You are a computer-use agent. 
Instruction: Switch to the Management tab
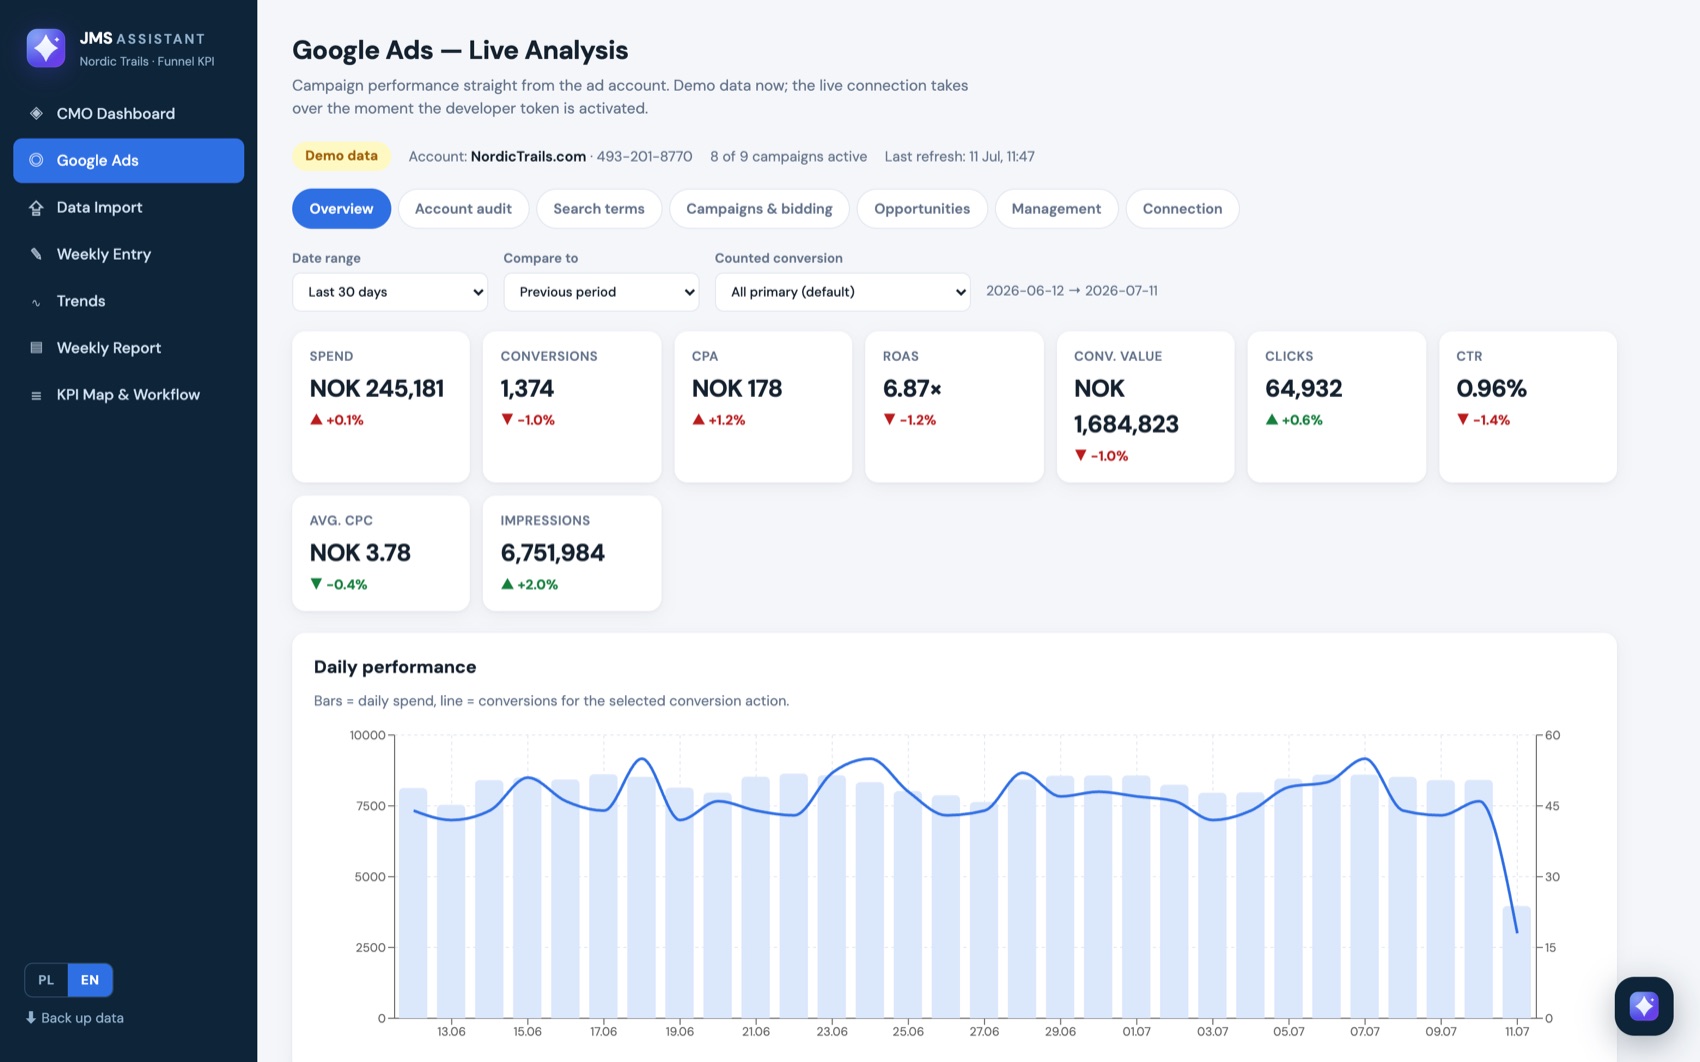tap(1056, 209)
